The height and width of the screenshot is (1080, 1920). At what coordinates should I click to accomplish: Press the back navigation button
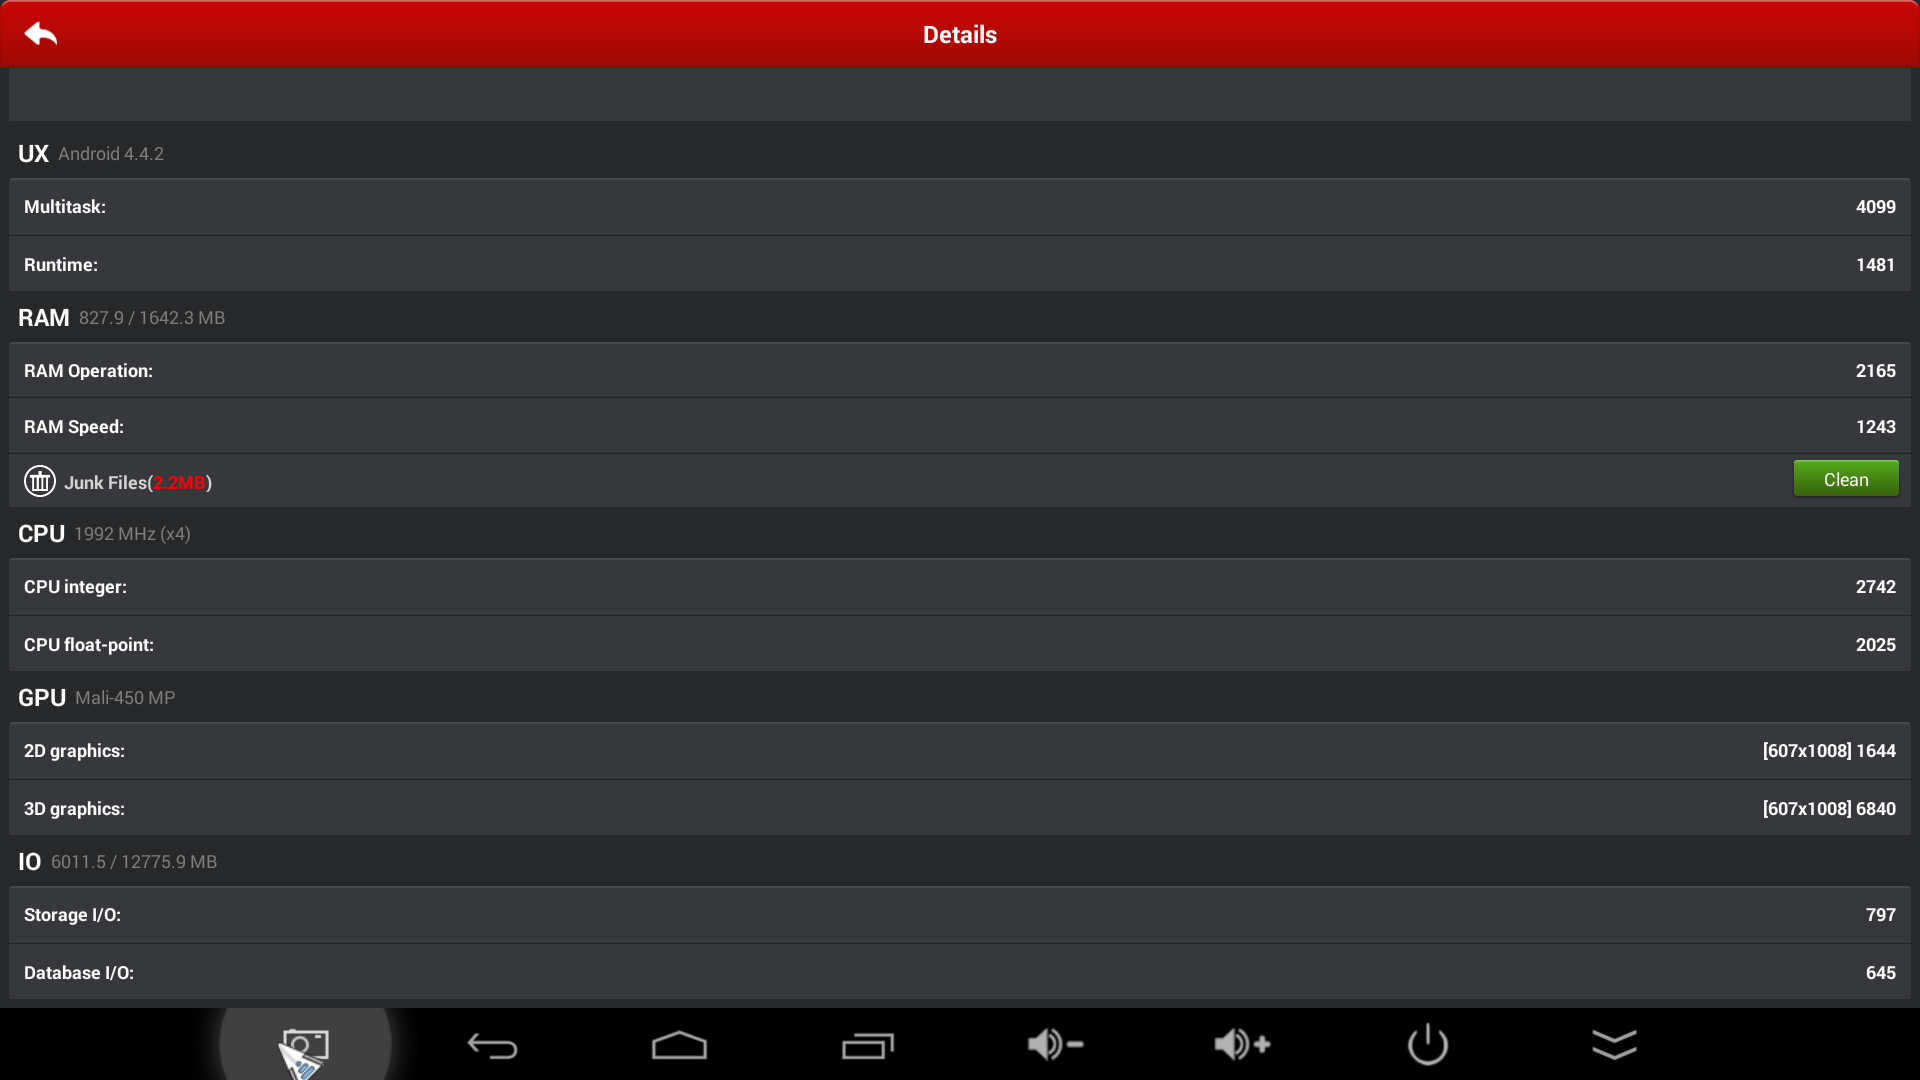[x=491, y=1043]
